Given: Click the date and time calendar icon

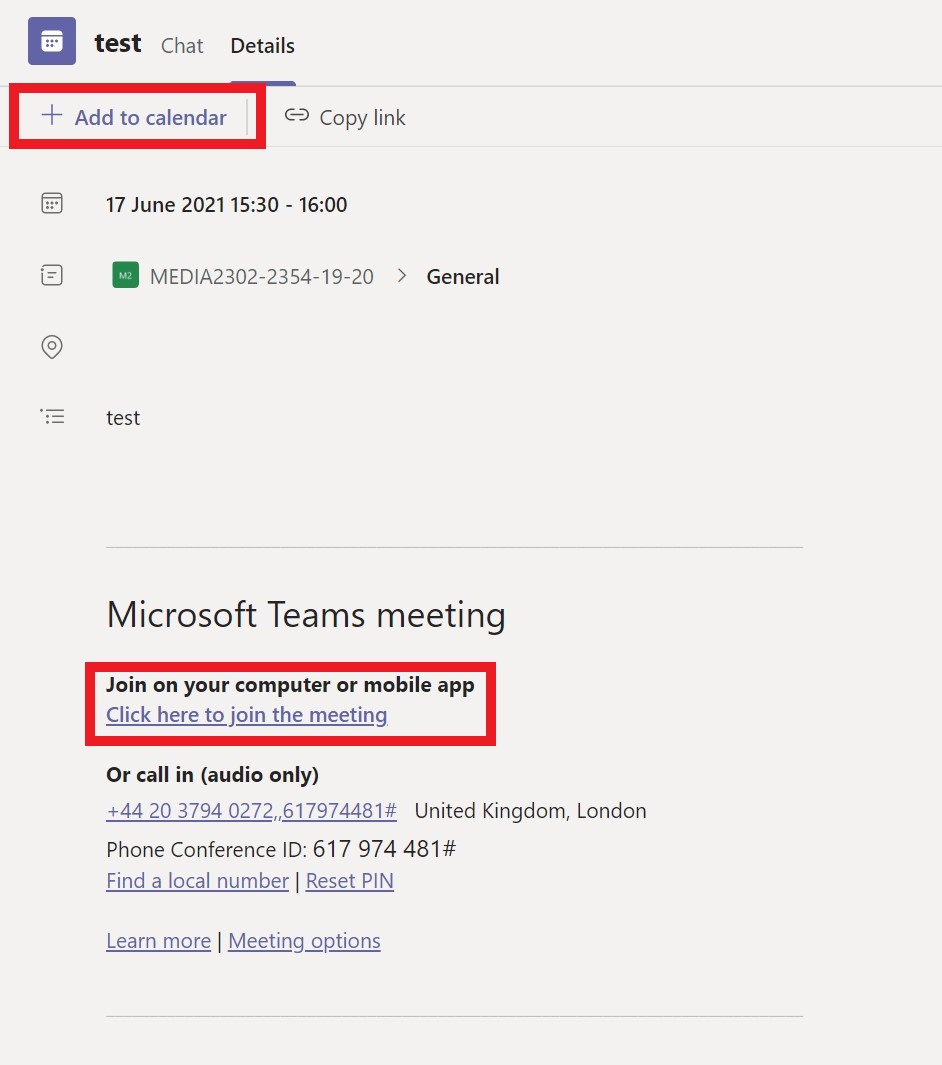Looking at the screenshot, I should [52, 203].
